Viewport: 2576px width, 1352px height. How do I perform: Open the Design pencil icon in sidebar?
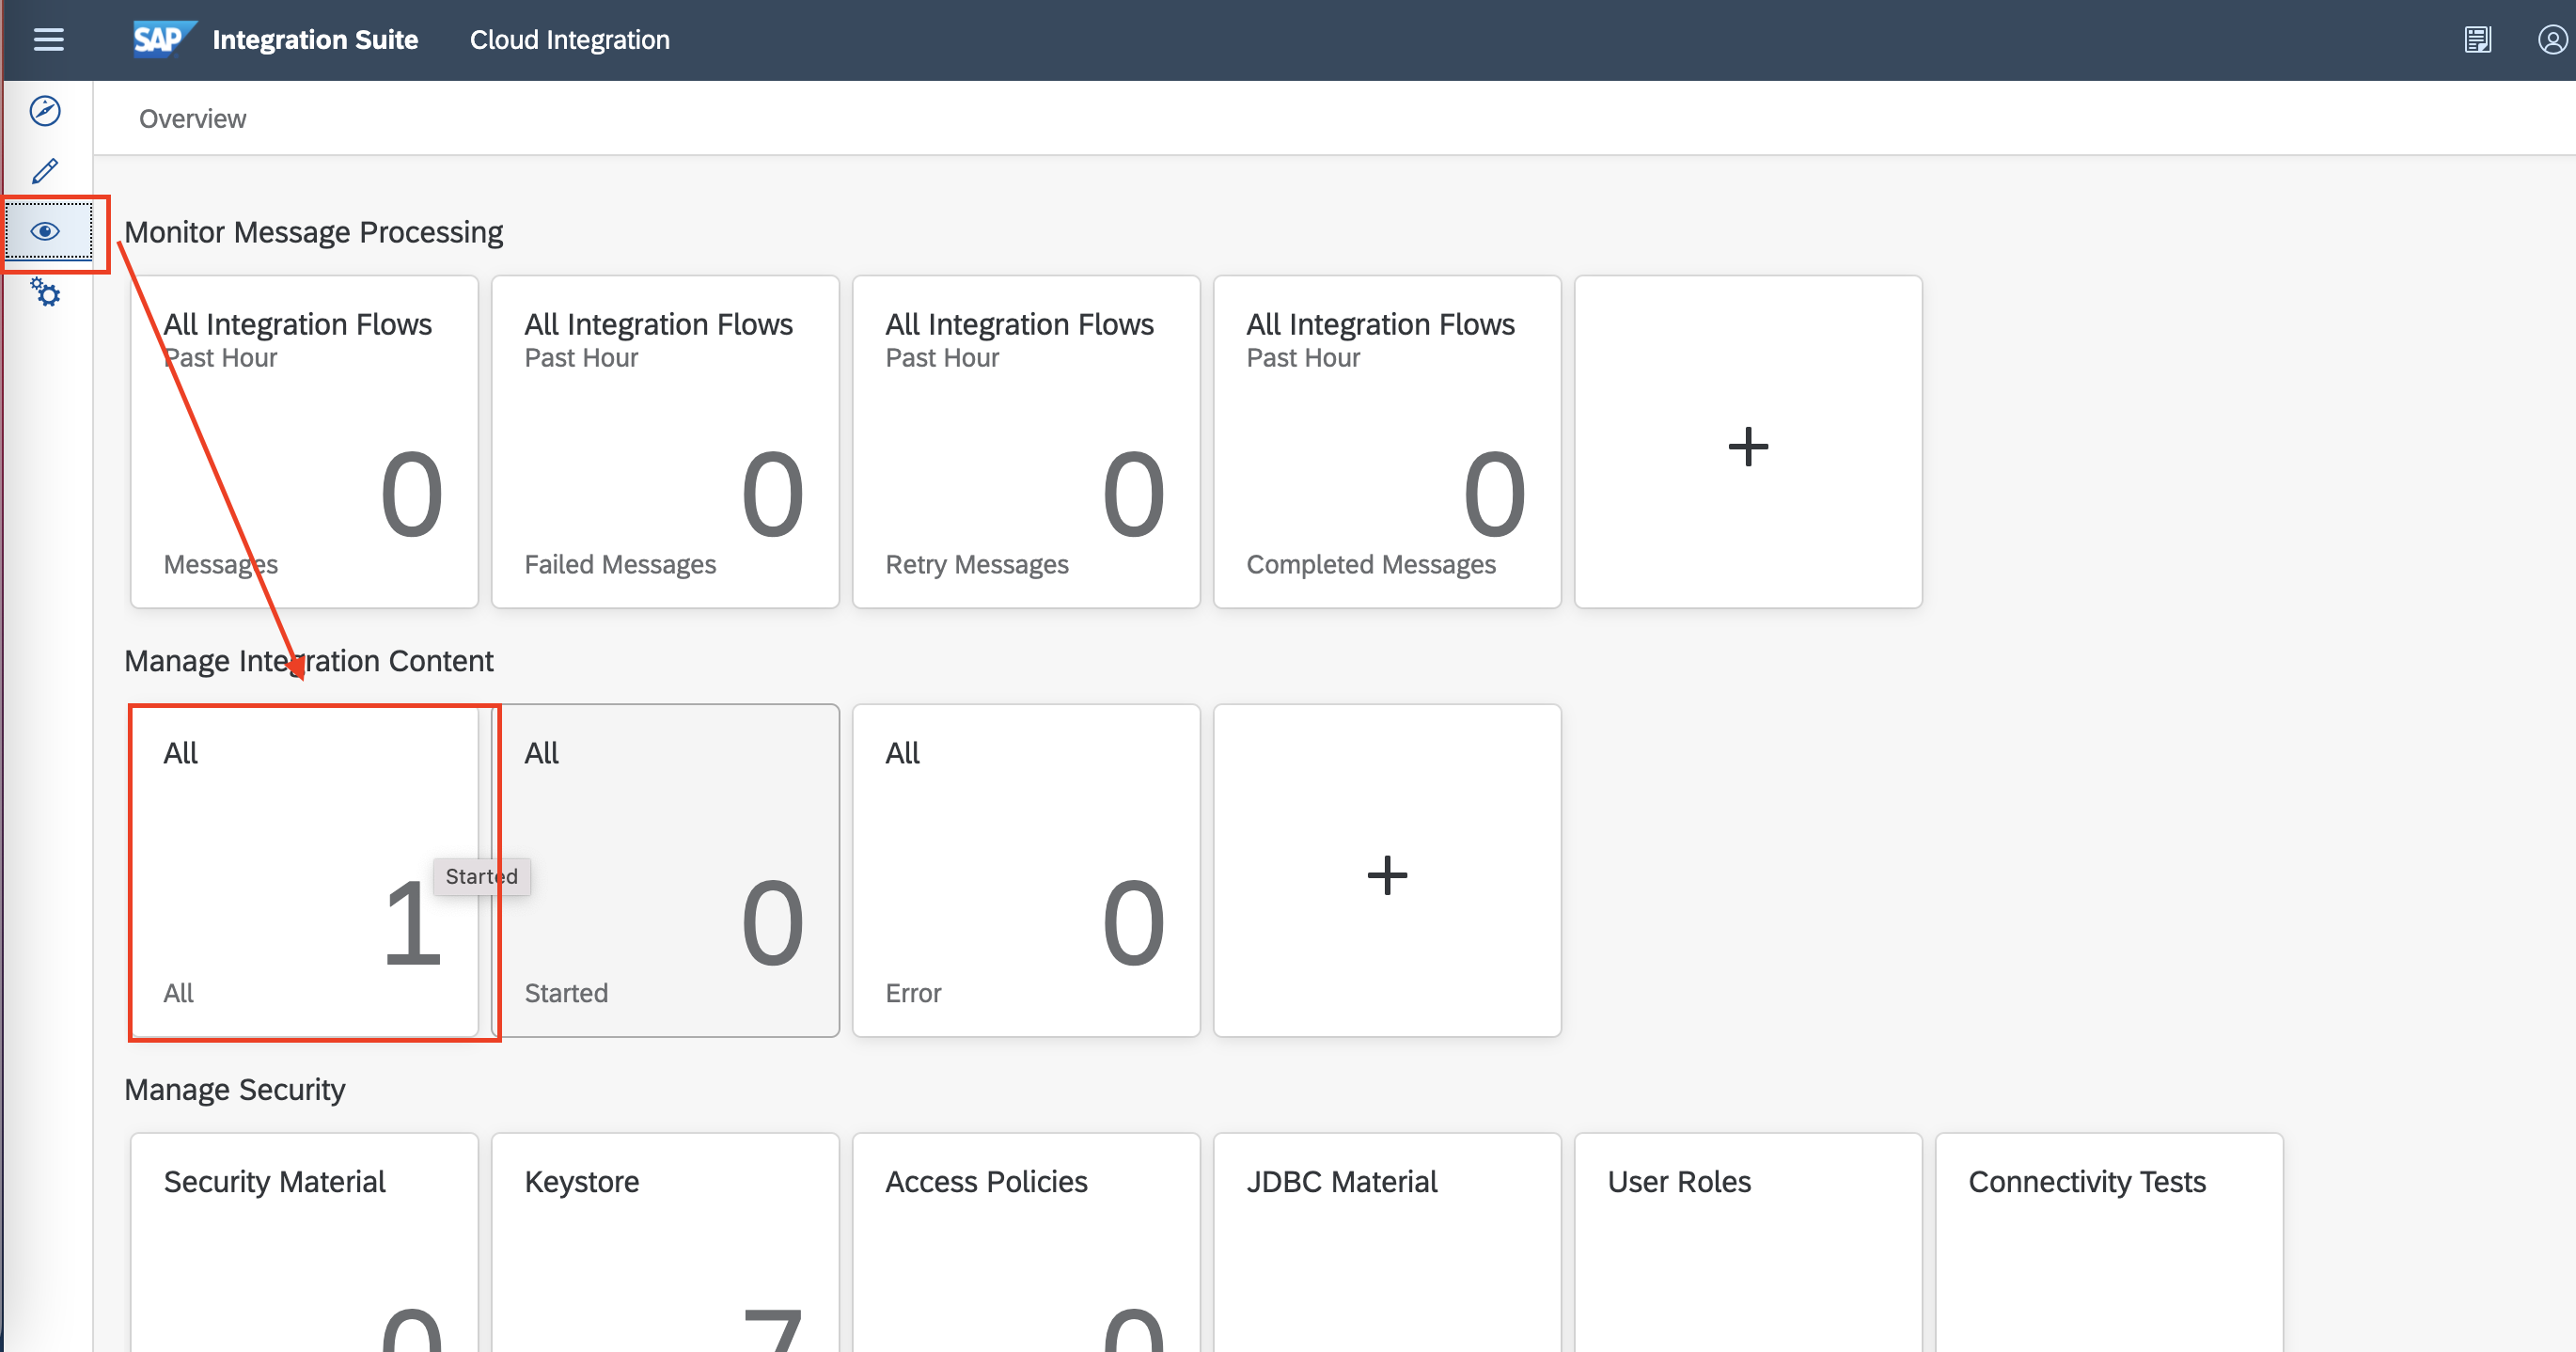click(45, 171)
